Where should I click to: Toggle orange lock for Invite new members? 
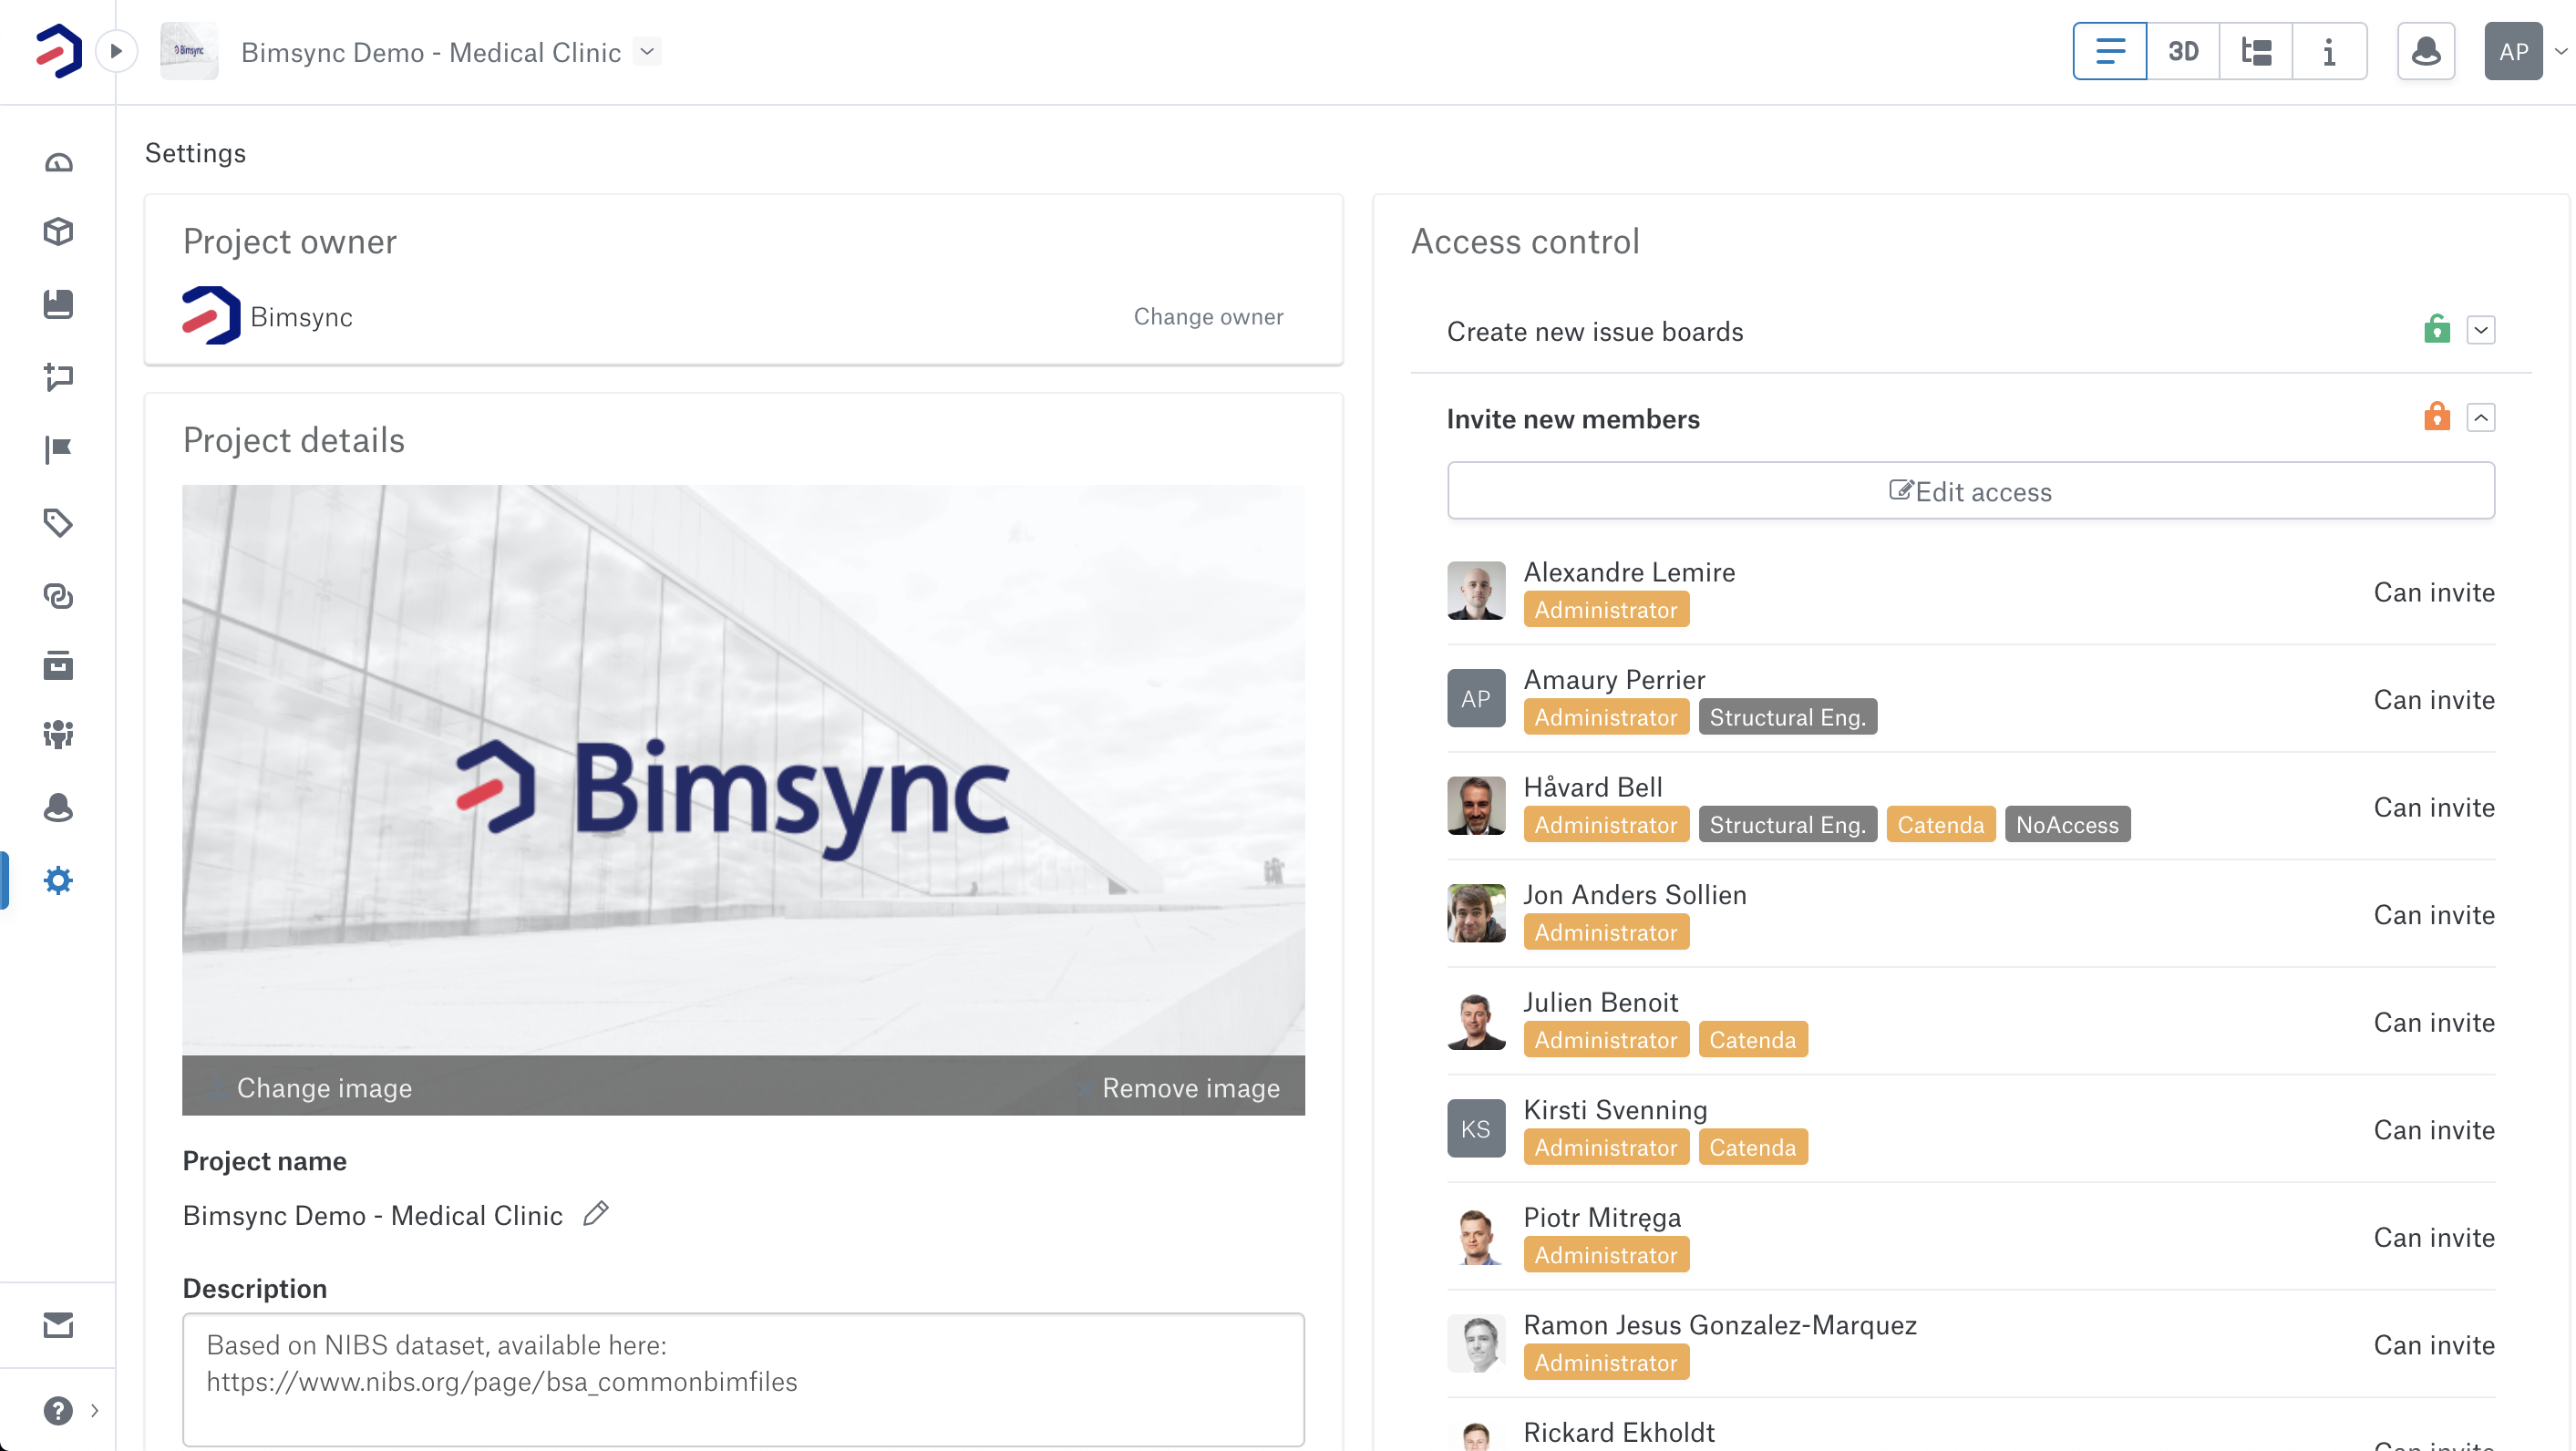tap(2437, 416)
